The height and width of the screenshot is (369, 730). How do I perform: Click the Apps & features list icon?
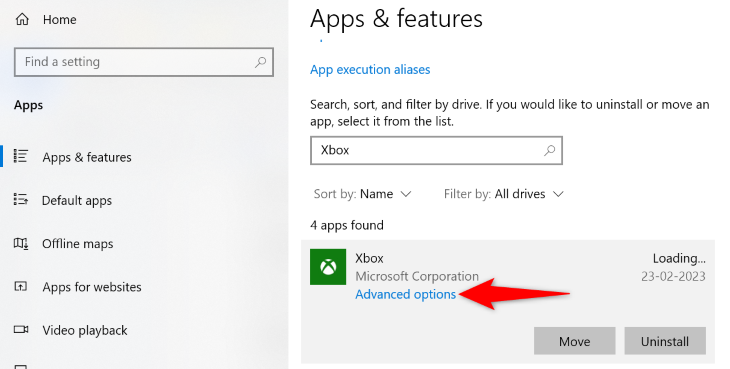point(21,156)
